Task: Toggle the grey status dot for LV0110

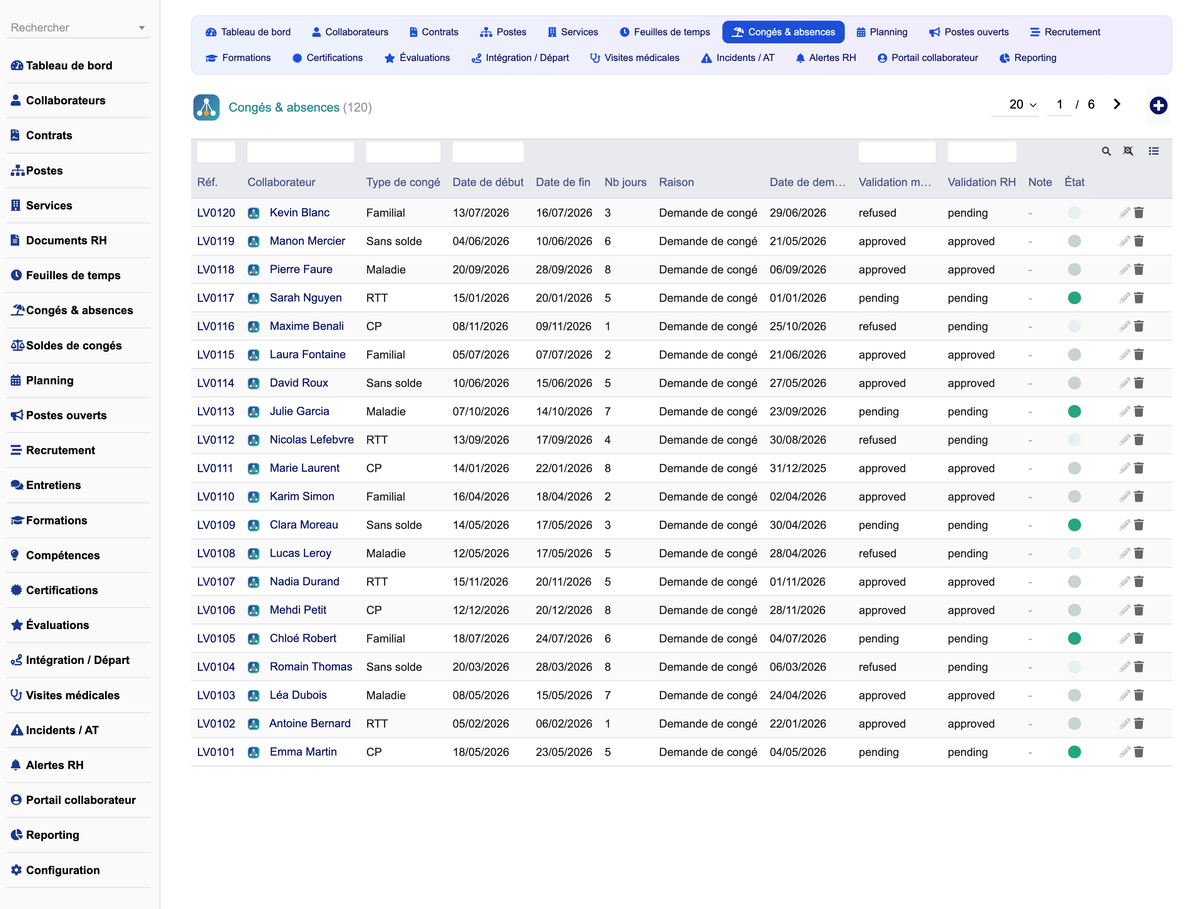Action: pos(1074,496)
